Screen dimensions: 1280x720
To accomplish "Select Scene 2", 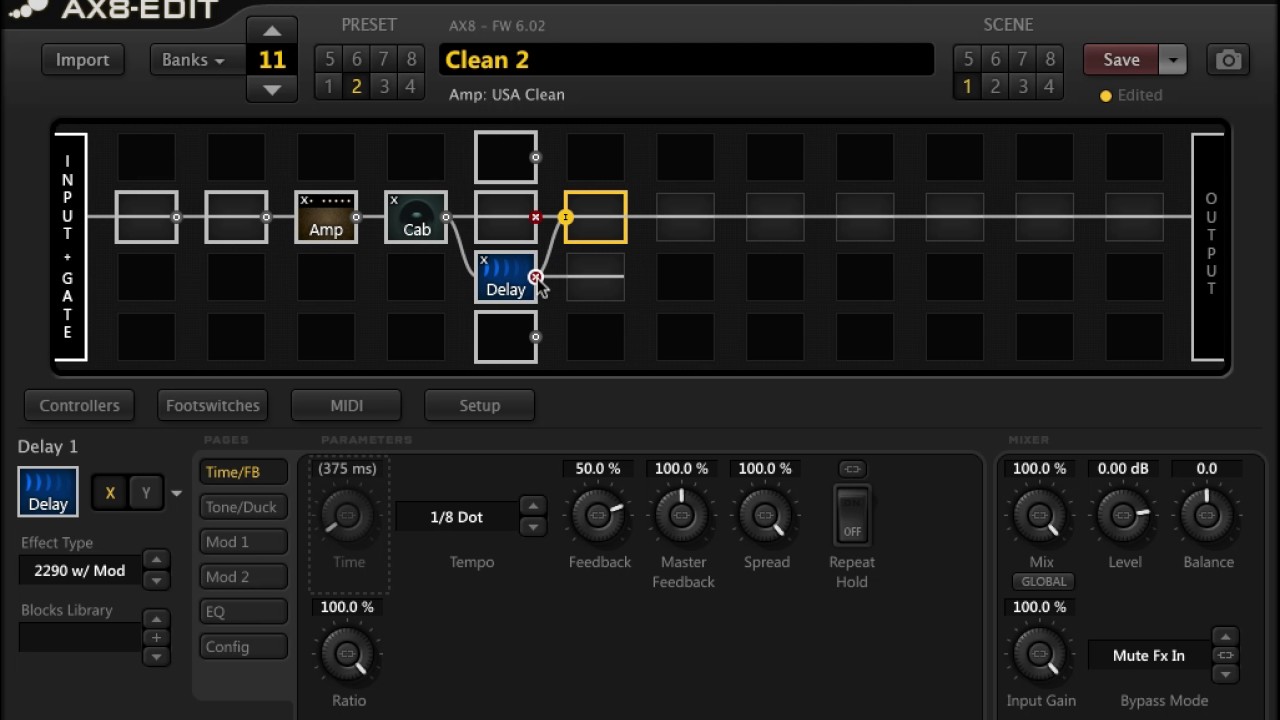I will pyautogui.click(x=995, y=86).
